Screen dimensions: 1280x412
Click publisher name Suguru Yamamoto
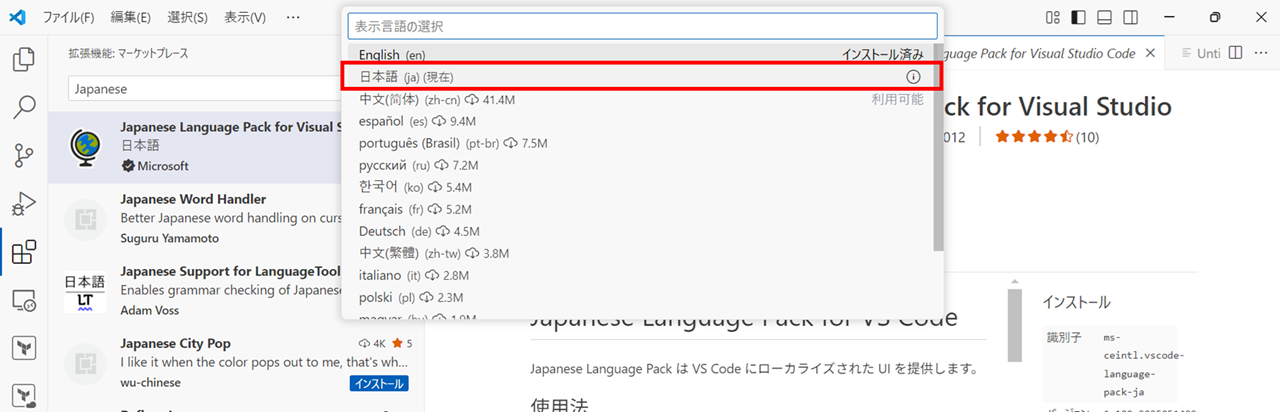pyautogui.click(x=169, y=239)
